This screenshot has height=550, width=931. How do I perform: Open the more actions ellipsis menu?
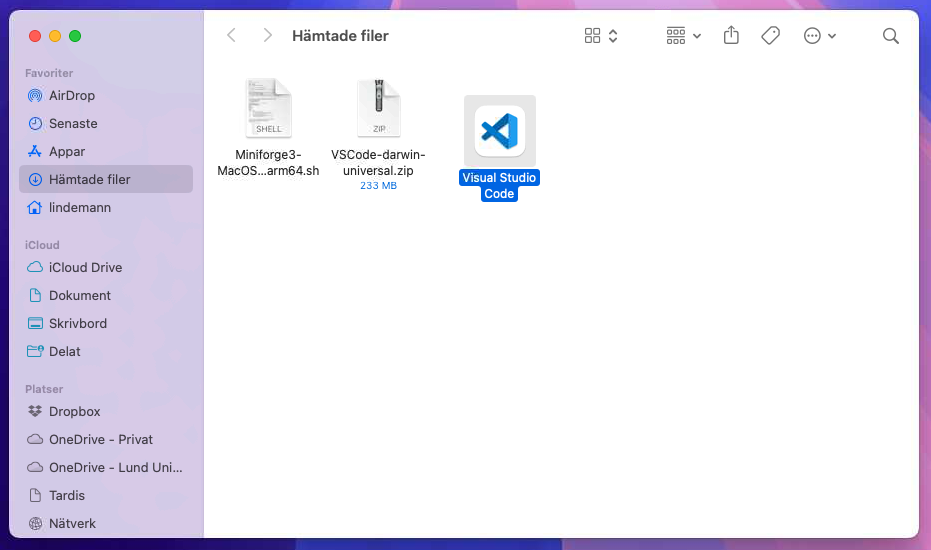819,36
